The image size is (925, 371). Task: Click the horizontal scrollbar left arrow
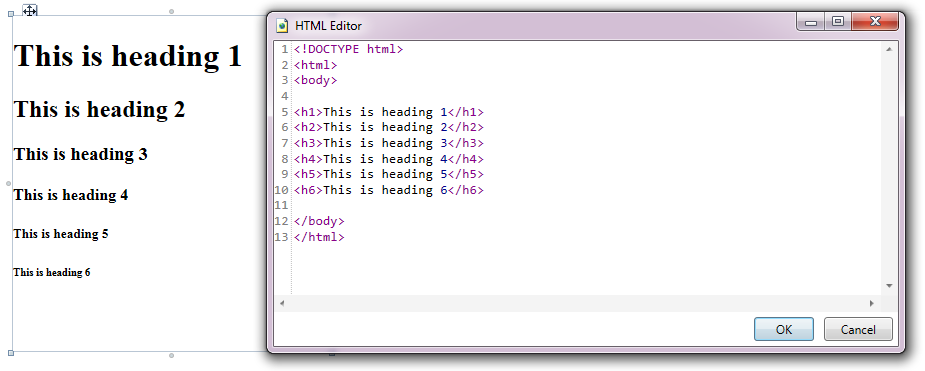pyautogui.click(x=281, y=303)
